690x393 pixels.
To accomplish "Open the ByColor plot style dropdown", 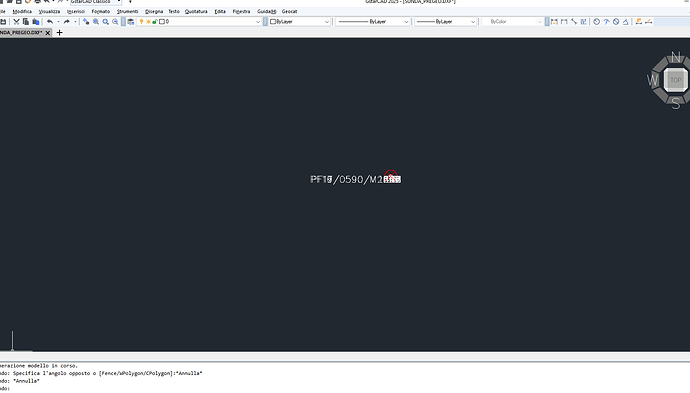I will tap(540, 22).
